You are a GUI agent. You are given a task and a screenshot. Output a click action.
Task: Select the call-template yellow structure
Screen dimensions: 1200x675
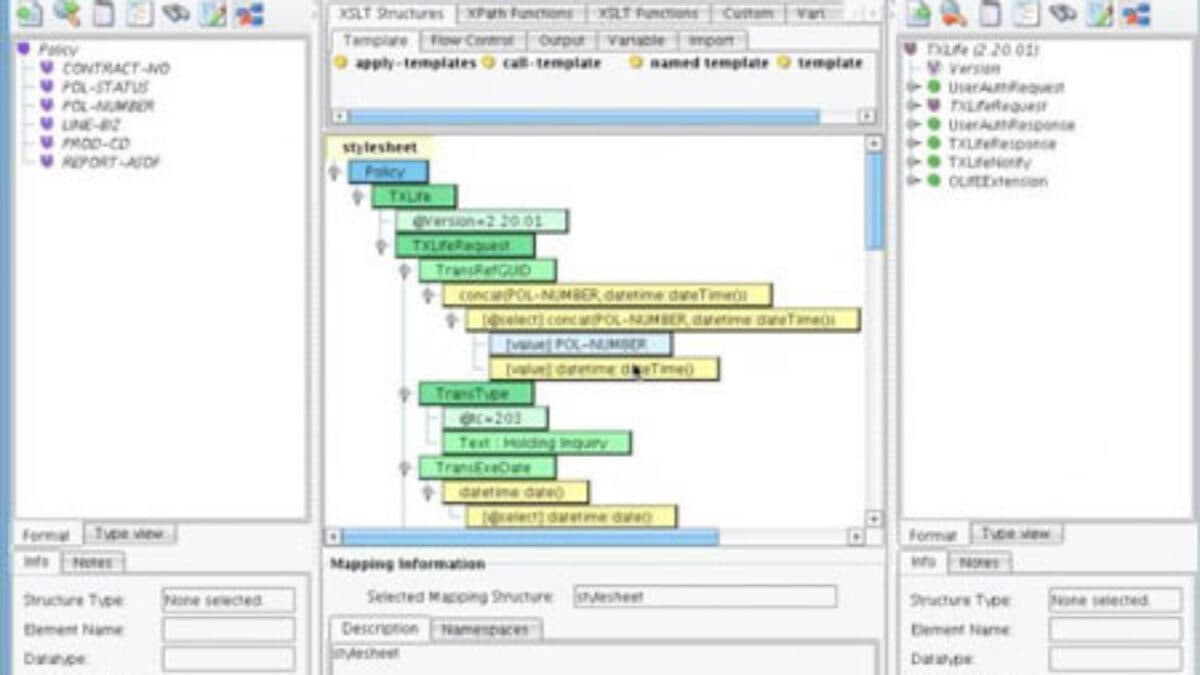[x=542, y=63]
